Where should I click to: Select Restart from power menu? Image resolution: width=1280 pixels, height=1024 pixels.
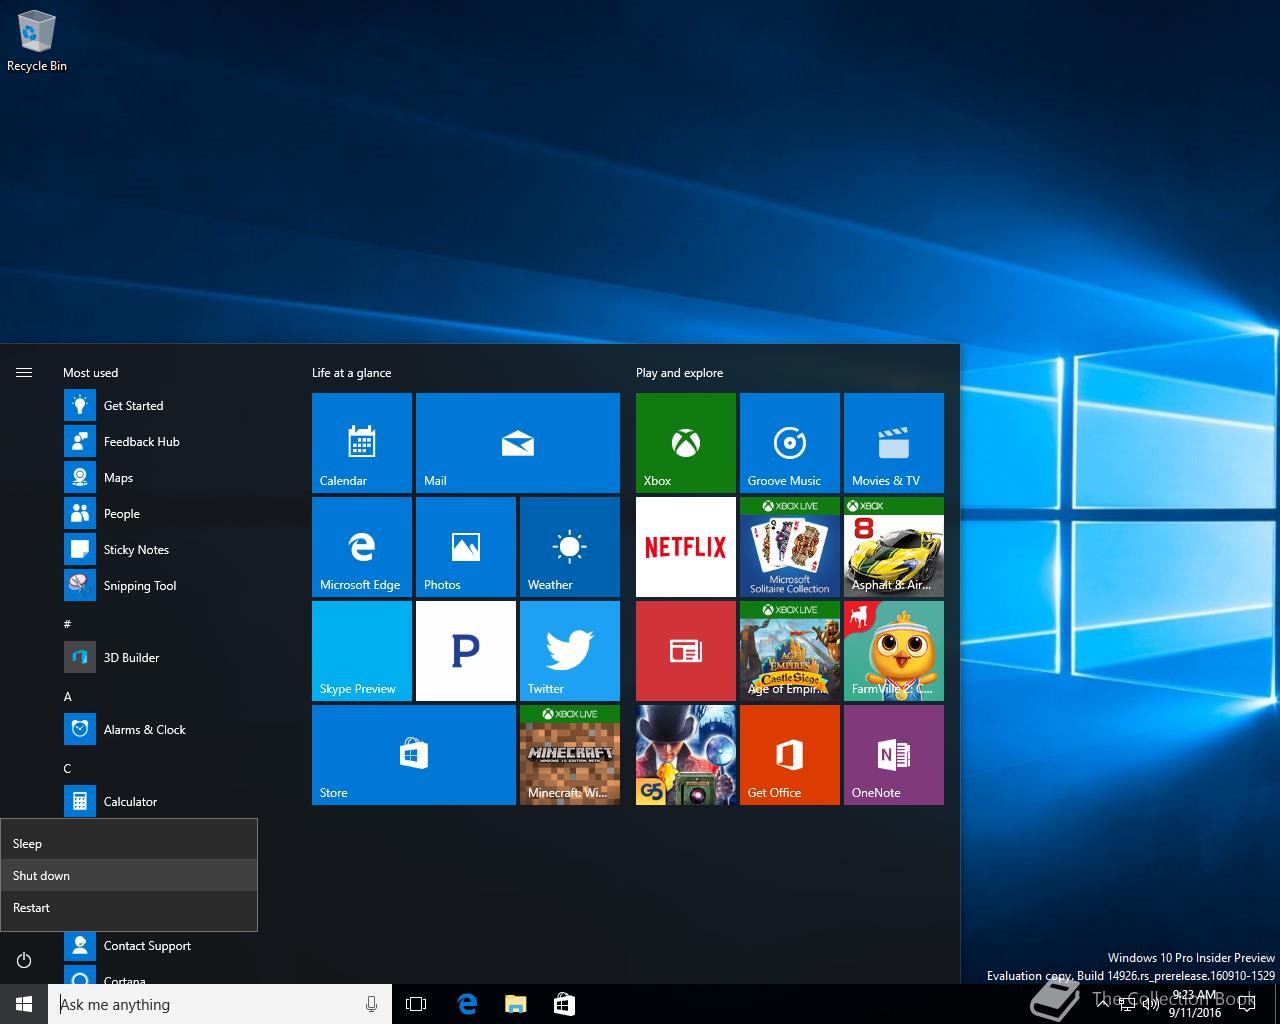(x=129, y=907)
